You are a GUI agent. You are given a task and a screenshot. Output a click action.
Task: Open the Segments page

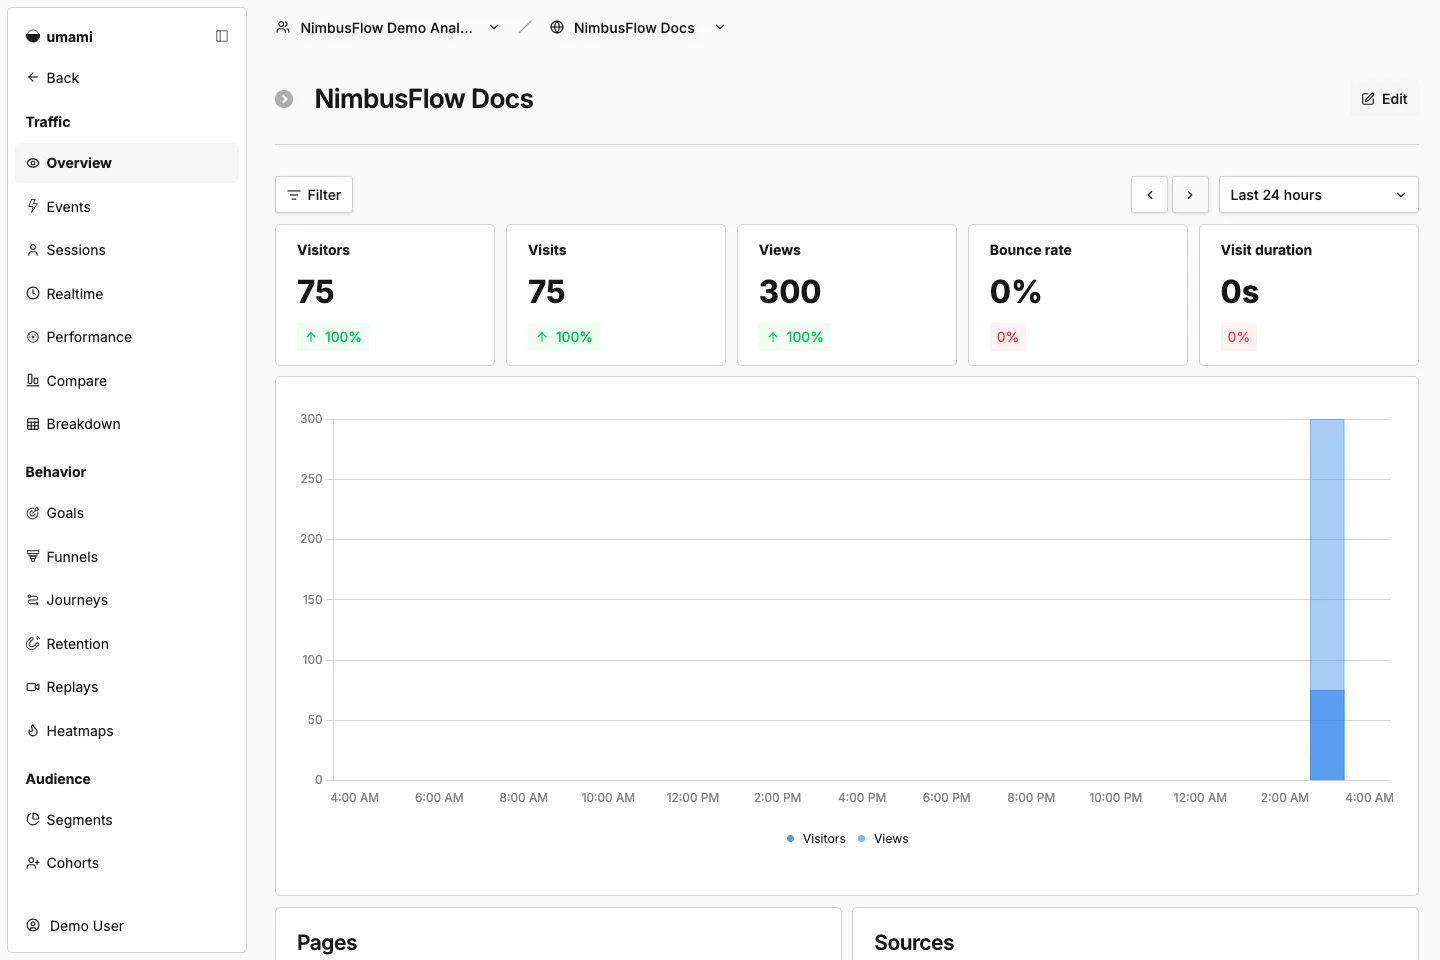127,820
